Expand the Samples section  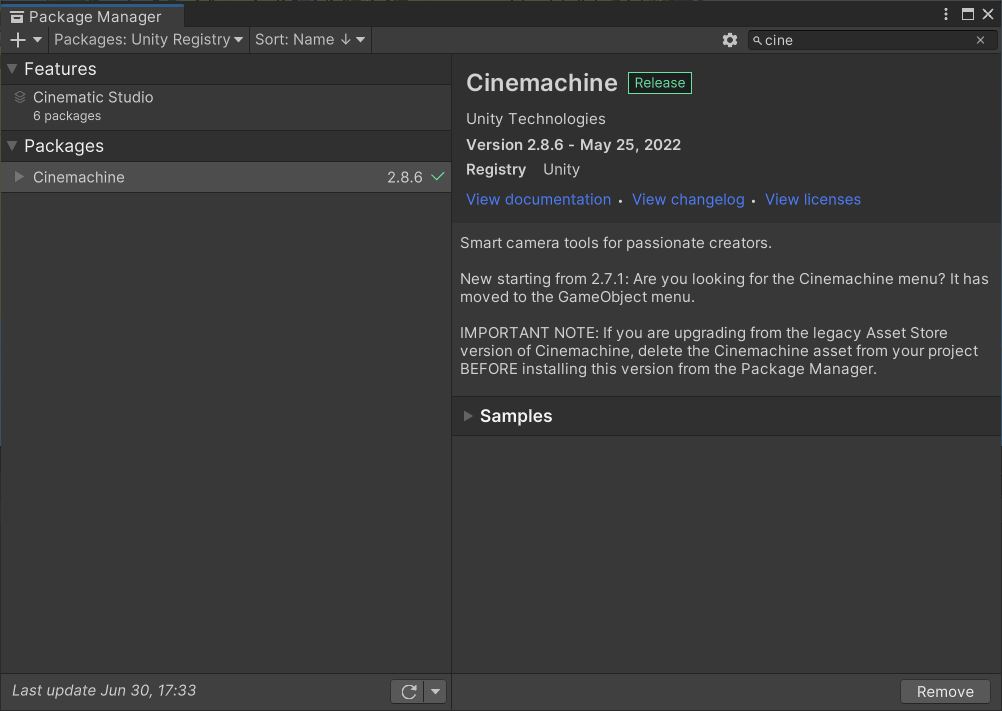pos(468,416)
